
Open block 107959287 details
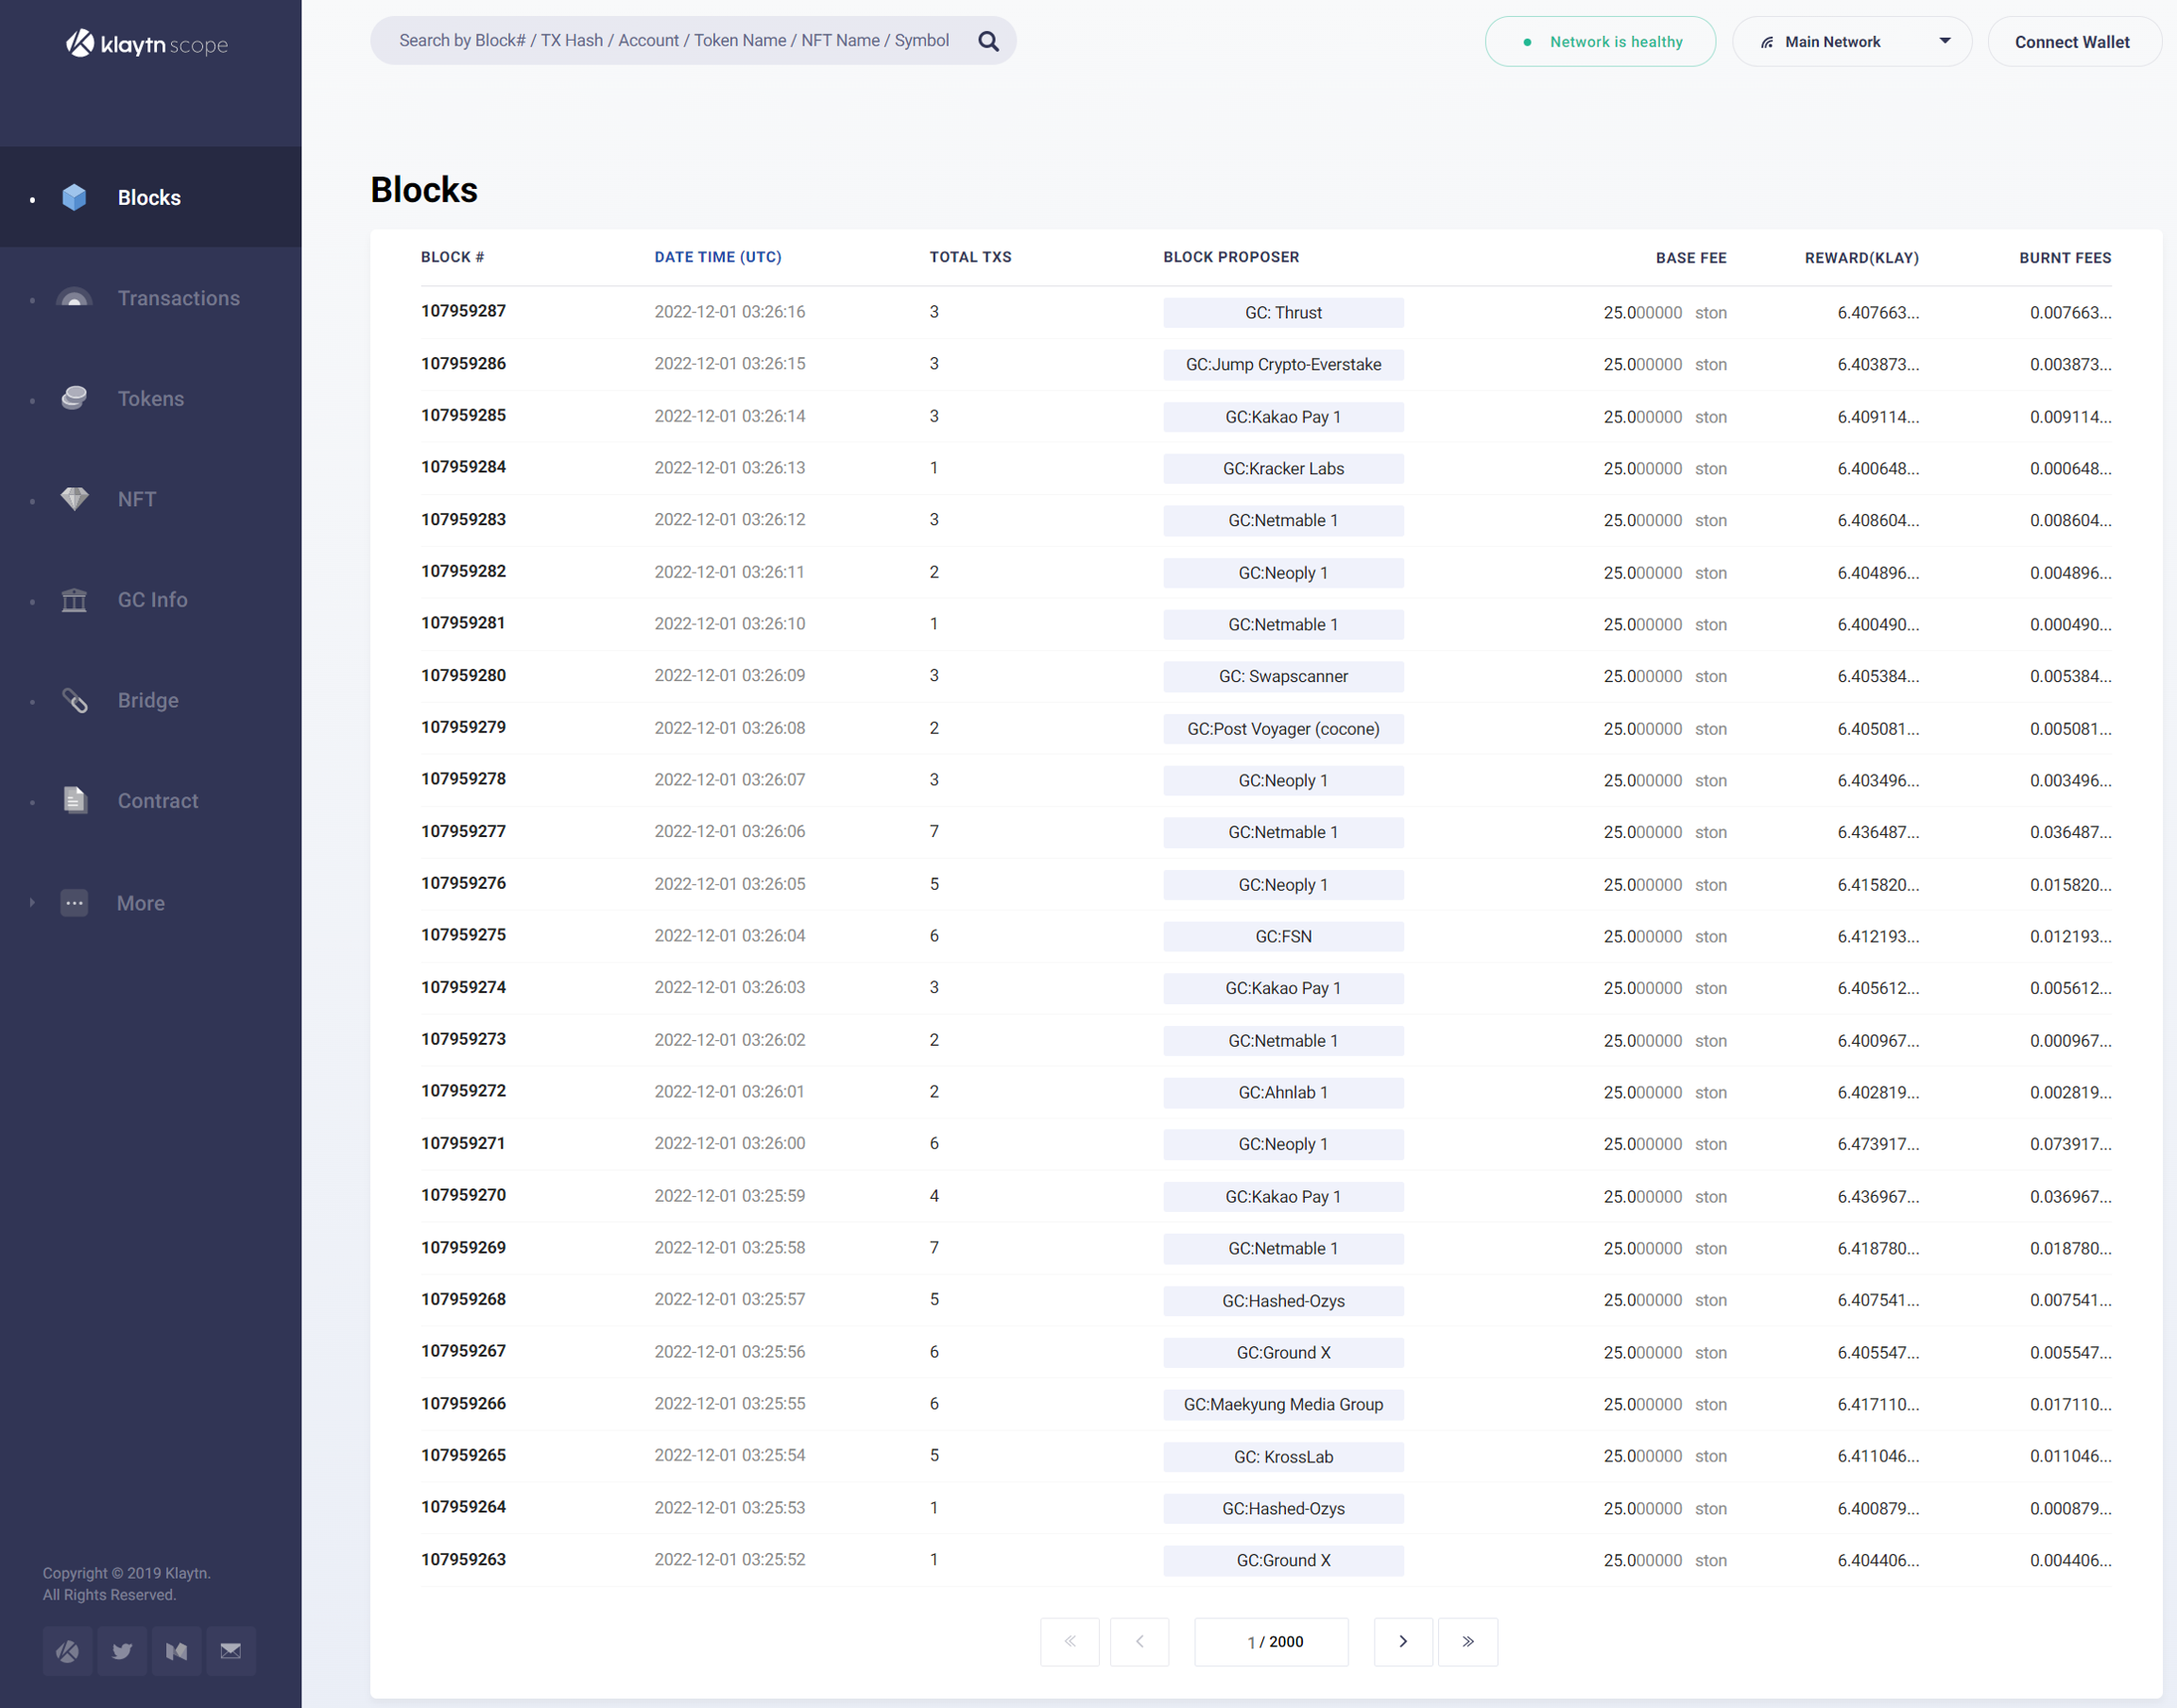click(463, 311)
